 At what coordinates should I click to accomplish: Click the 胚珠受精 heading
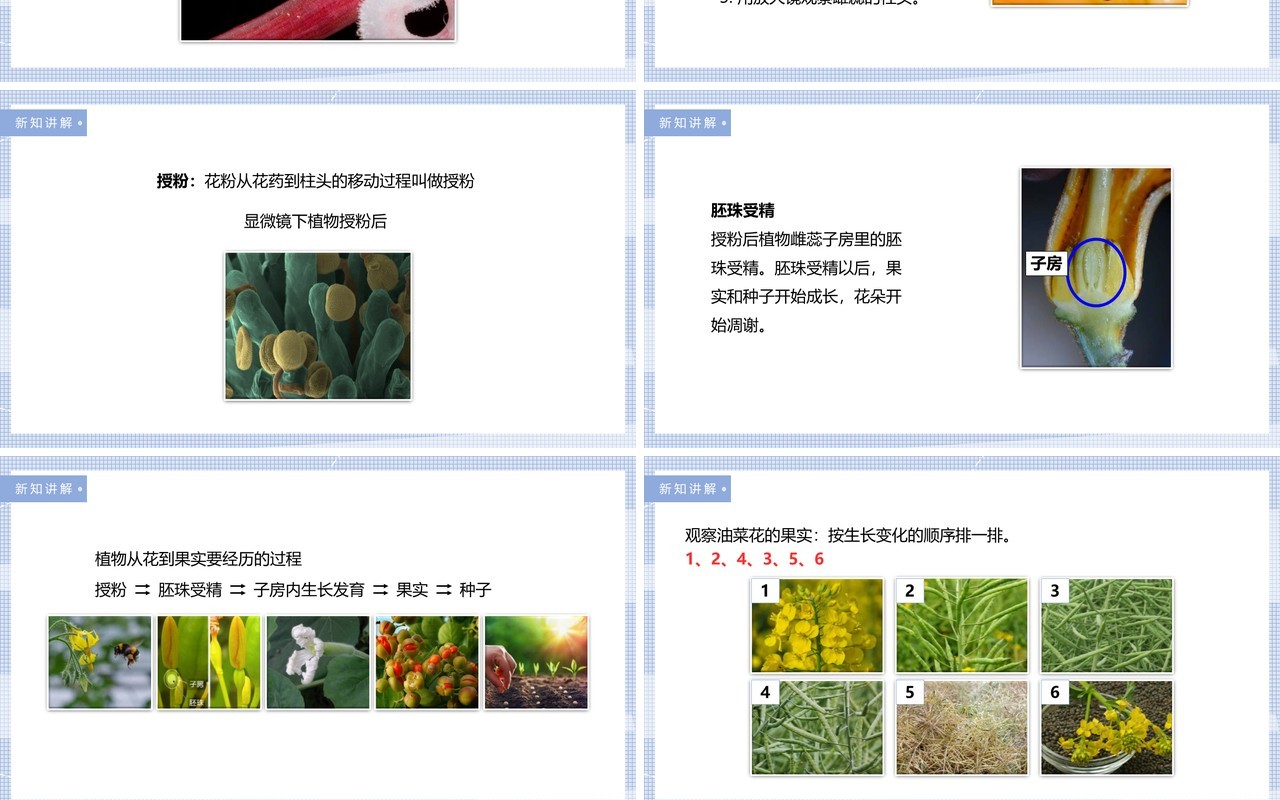(x=743, y=210)
